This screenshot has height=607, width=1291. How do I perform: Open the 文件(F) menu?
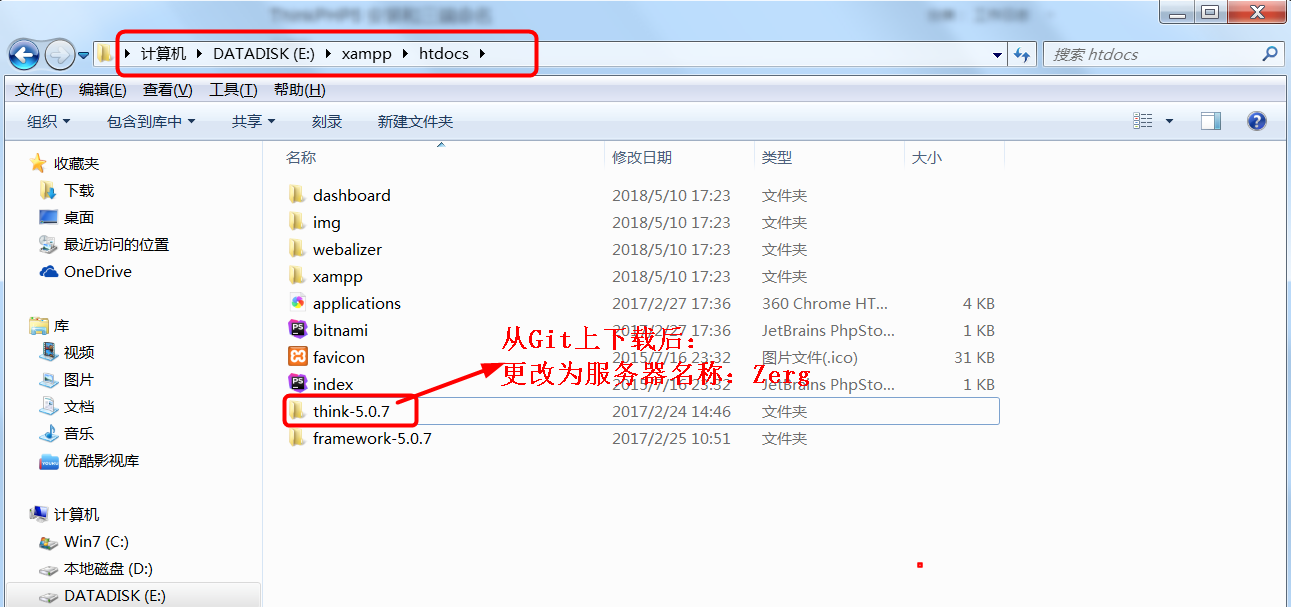[x=39, y=90]
